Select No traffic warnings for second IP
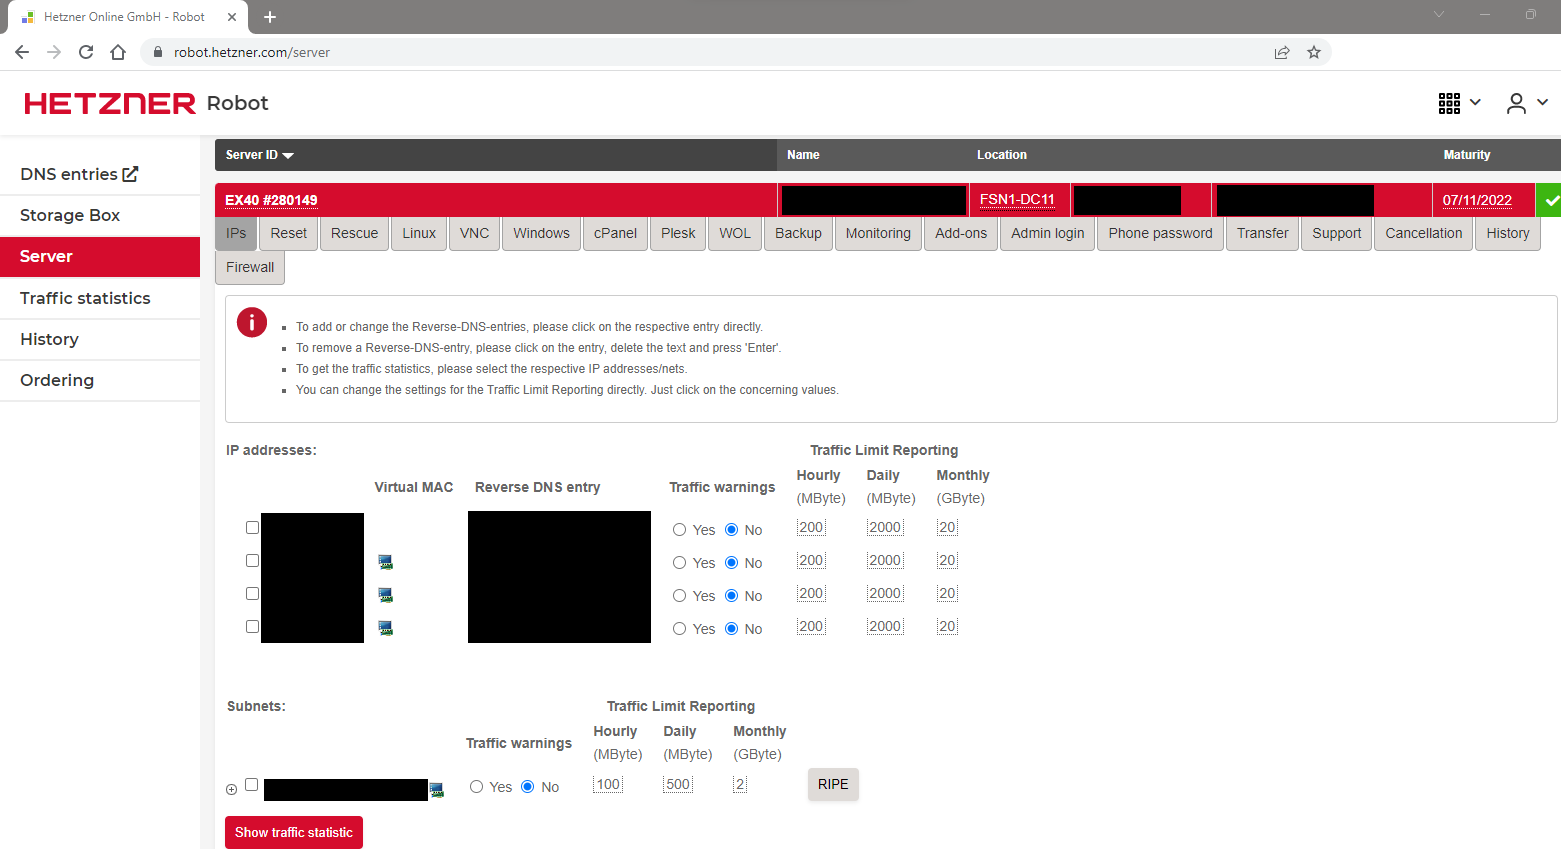 click(731, 563)
